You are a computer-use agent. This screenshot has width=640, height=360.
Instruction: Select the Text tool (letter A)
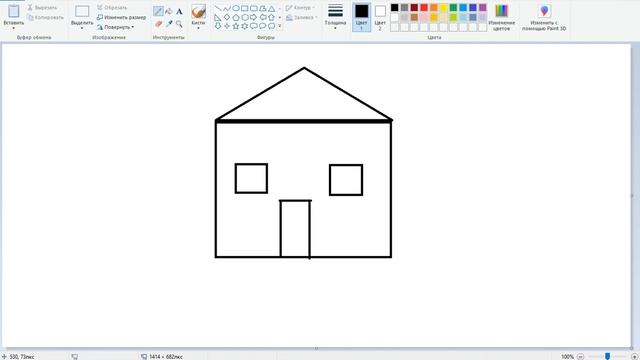click(x=179, y=11)
